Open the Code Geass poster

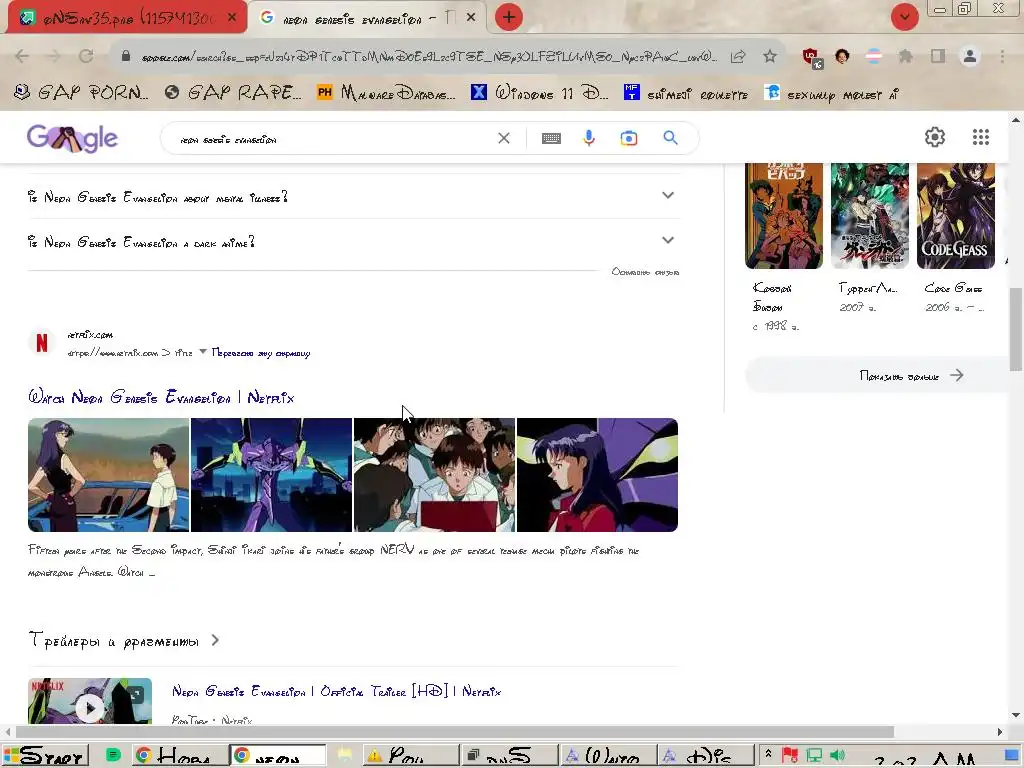tap(955, 216)
